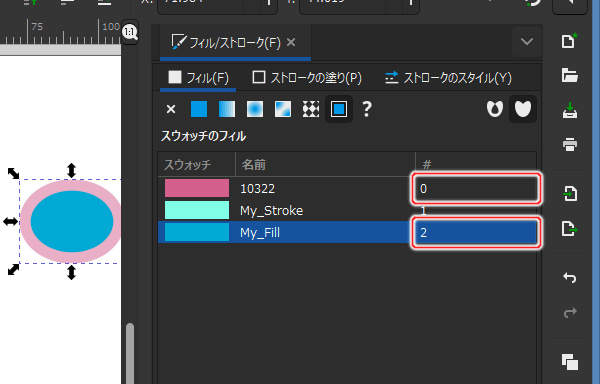
Task: Select nonzero fill rule heart icon
Action: [523, 109]
